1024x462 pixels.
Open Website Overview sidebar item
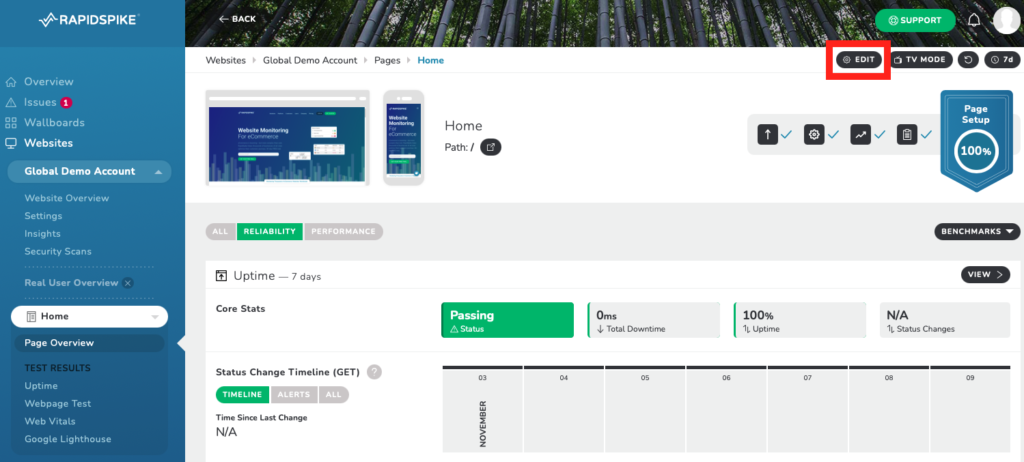pos(67,198)
